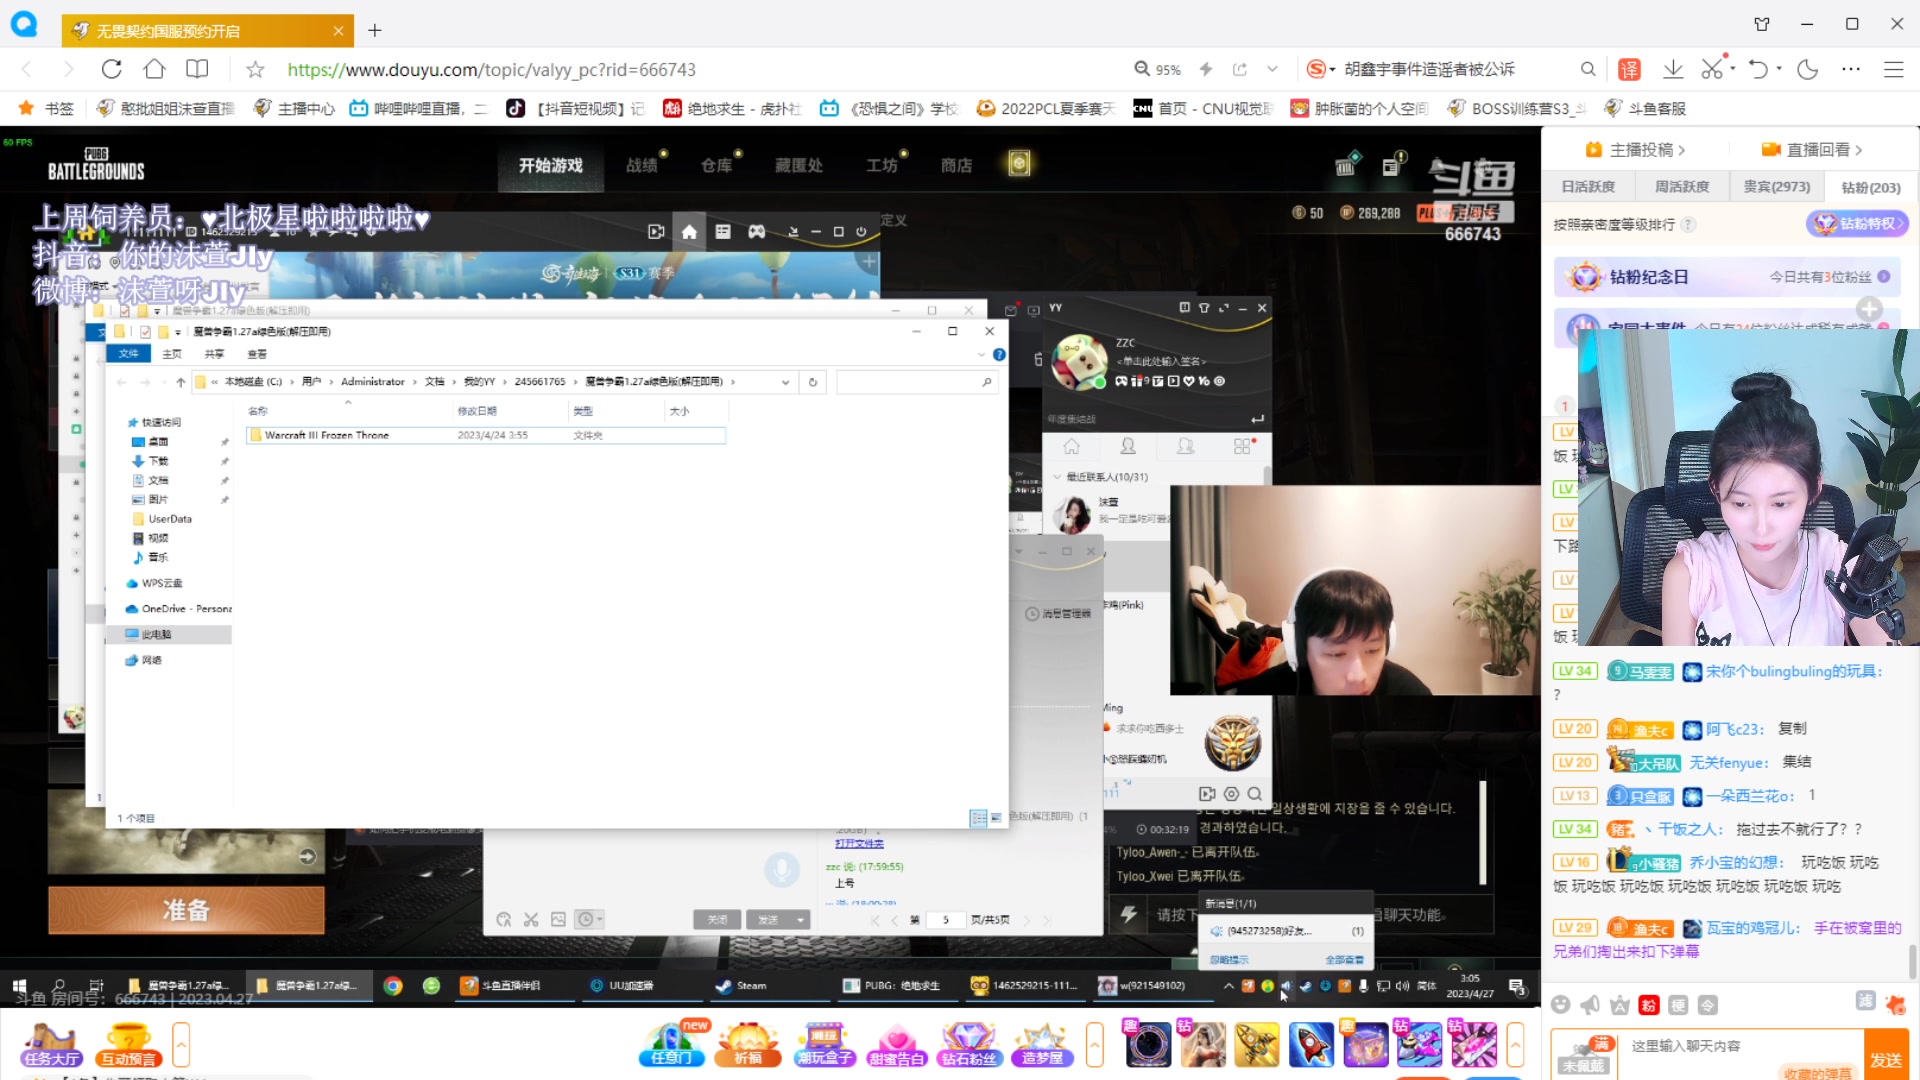1920x1080 pixels.
Task: Open the 主播中心 bookmark
Action: pos(295,108)
